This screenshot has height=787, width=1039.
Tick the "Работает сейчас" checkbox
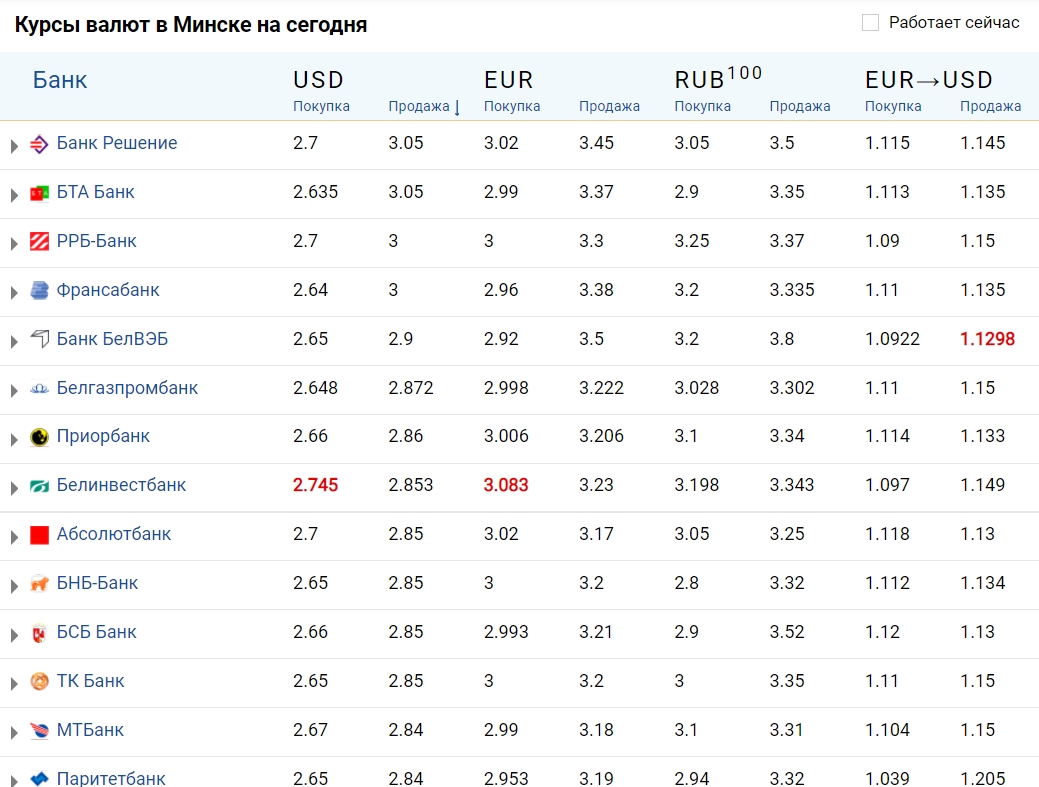pos(870,23)
